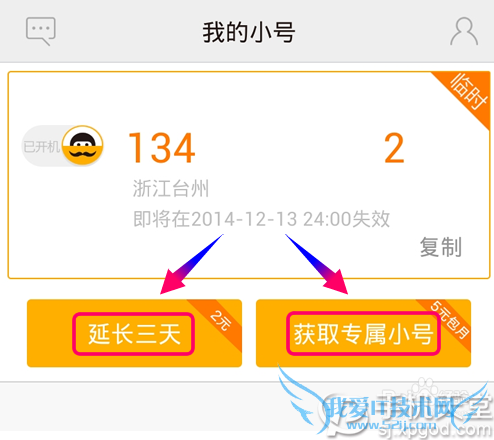Open the messages chat bubble icon
494x440 pixels.
point(41,31)
